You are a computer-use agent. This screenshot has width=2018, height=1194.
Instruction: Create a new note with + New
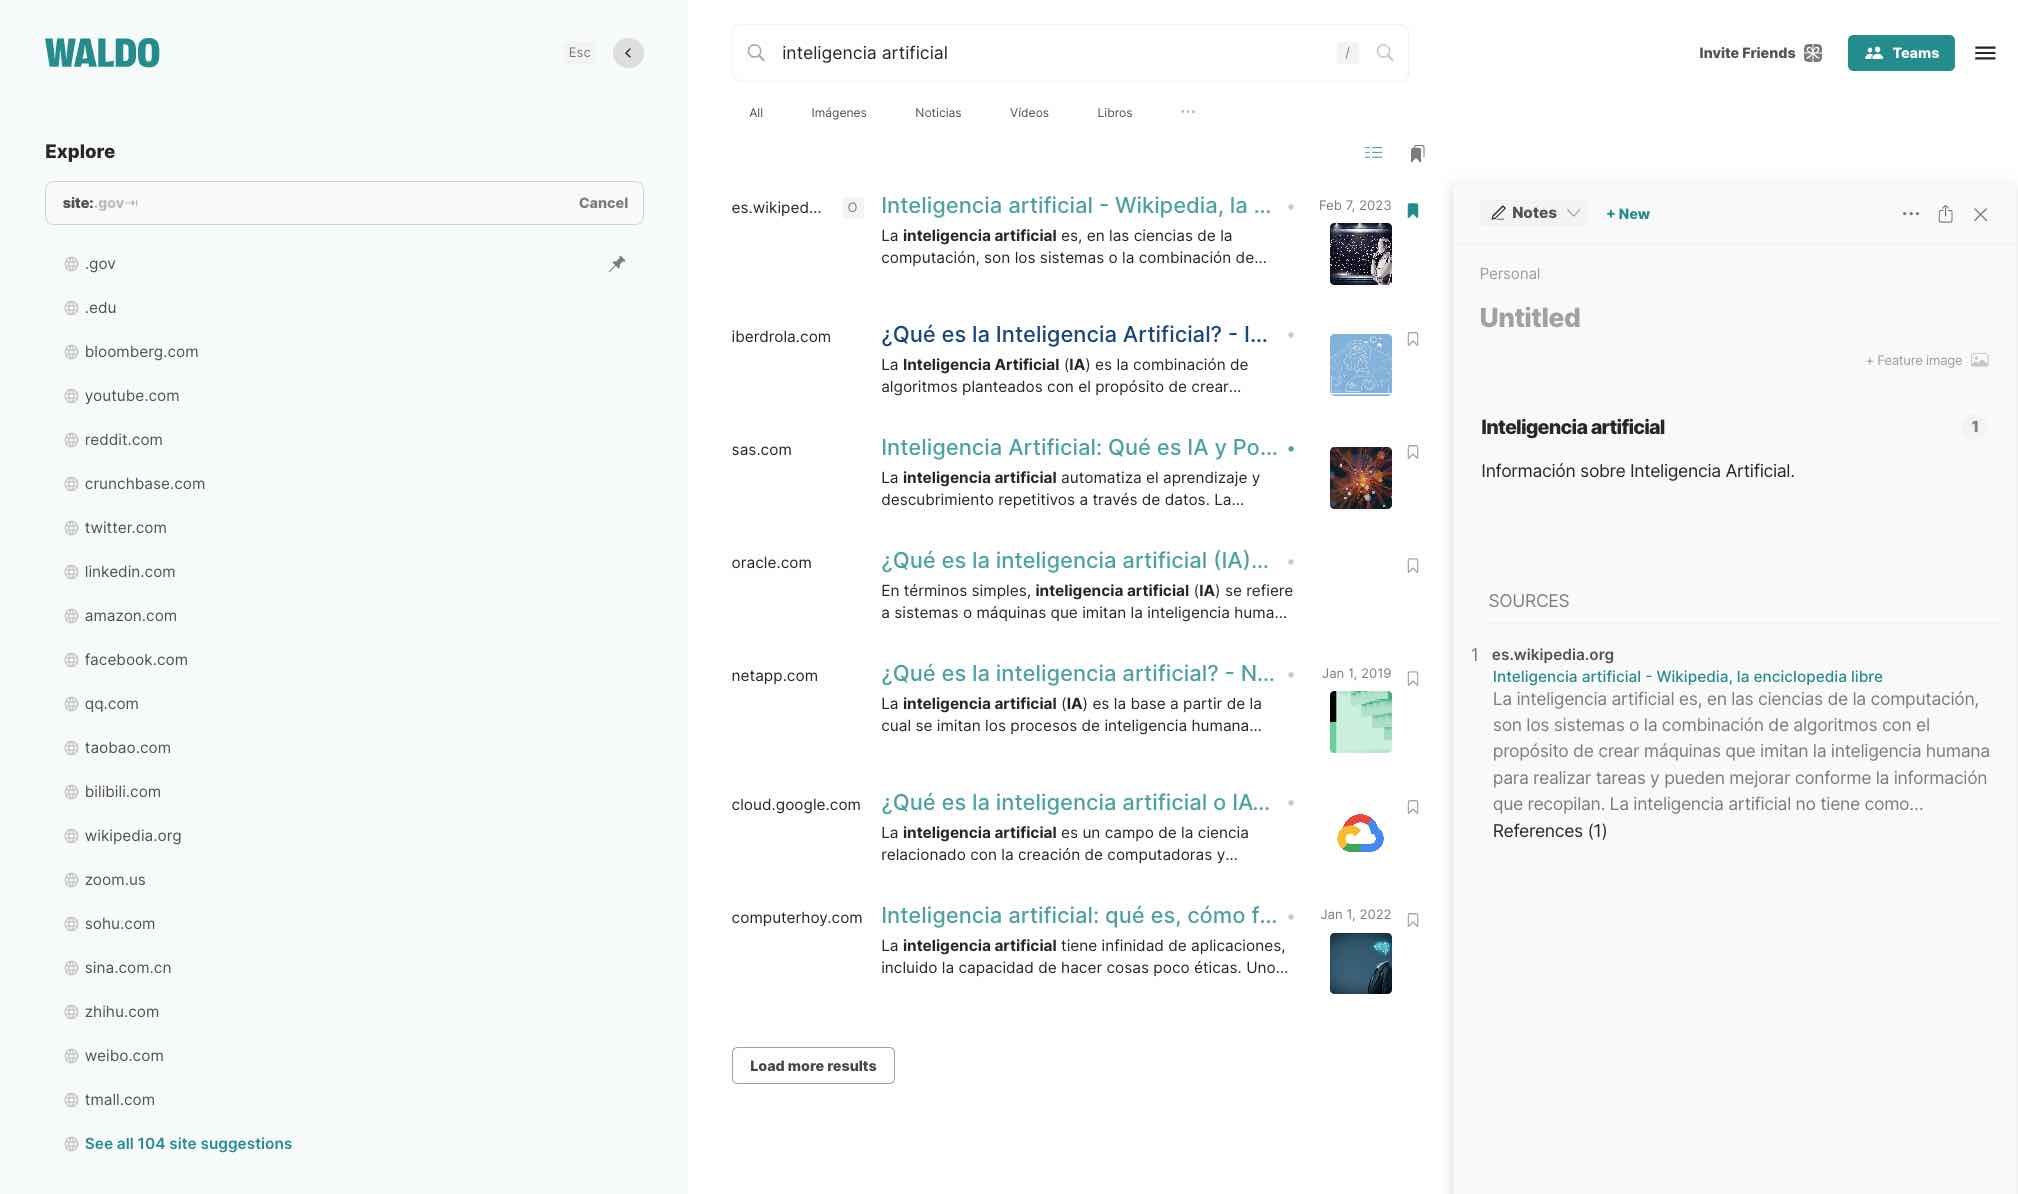tap(1628, 214)
